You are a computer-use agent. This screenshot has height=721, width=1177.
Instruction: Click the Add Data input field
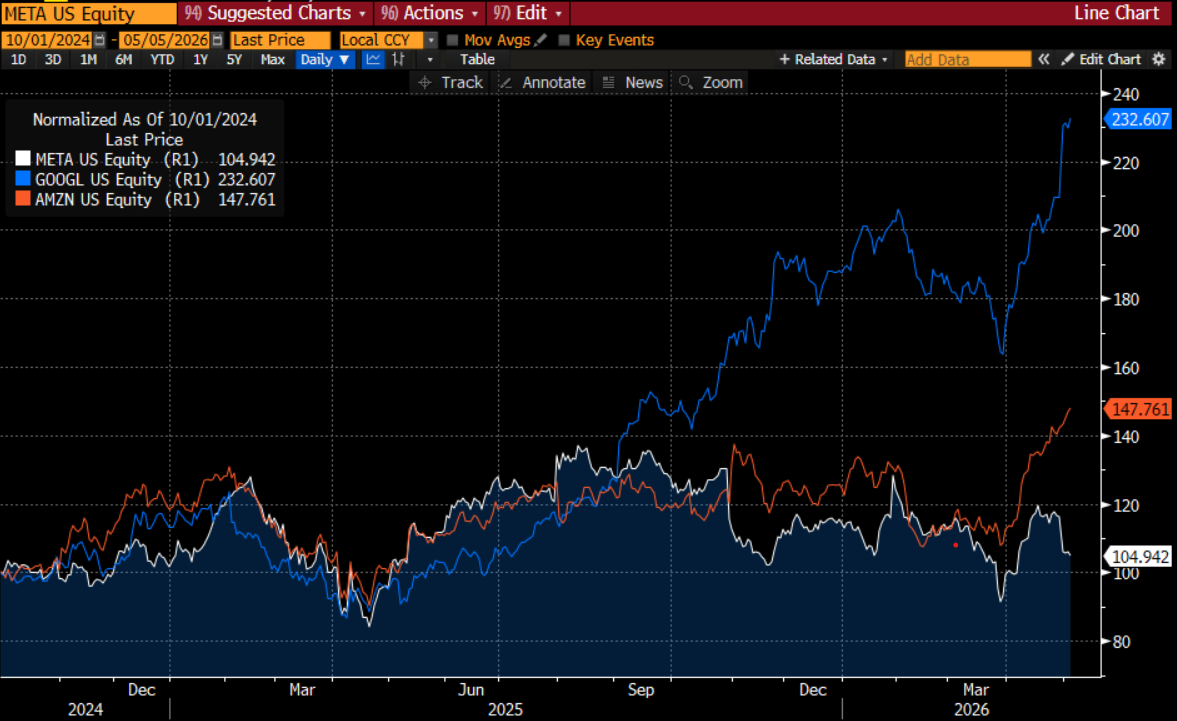[968, 59]
